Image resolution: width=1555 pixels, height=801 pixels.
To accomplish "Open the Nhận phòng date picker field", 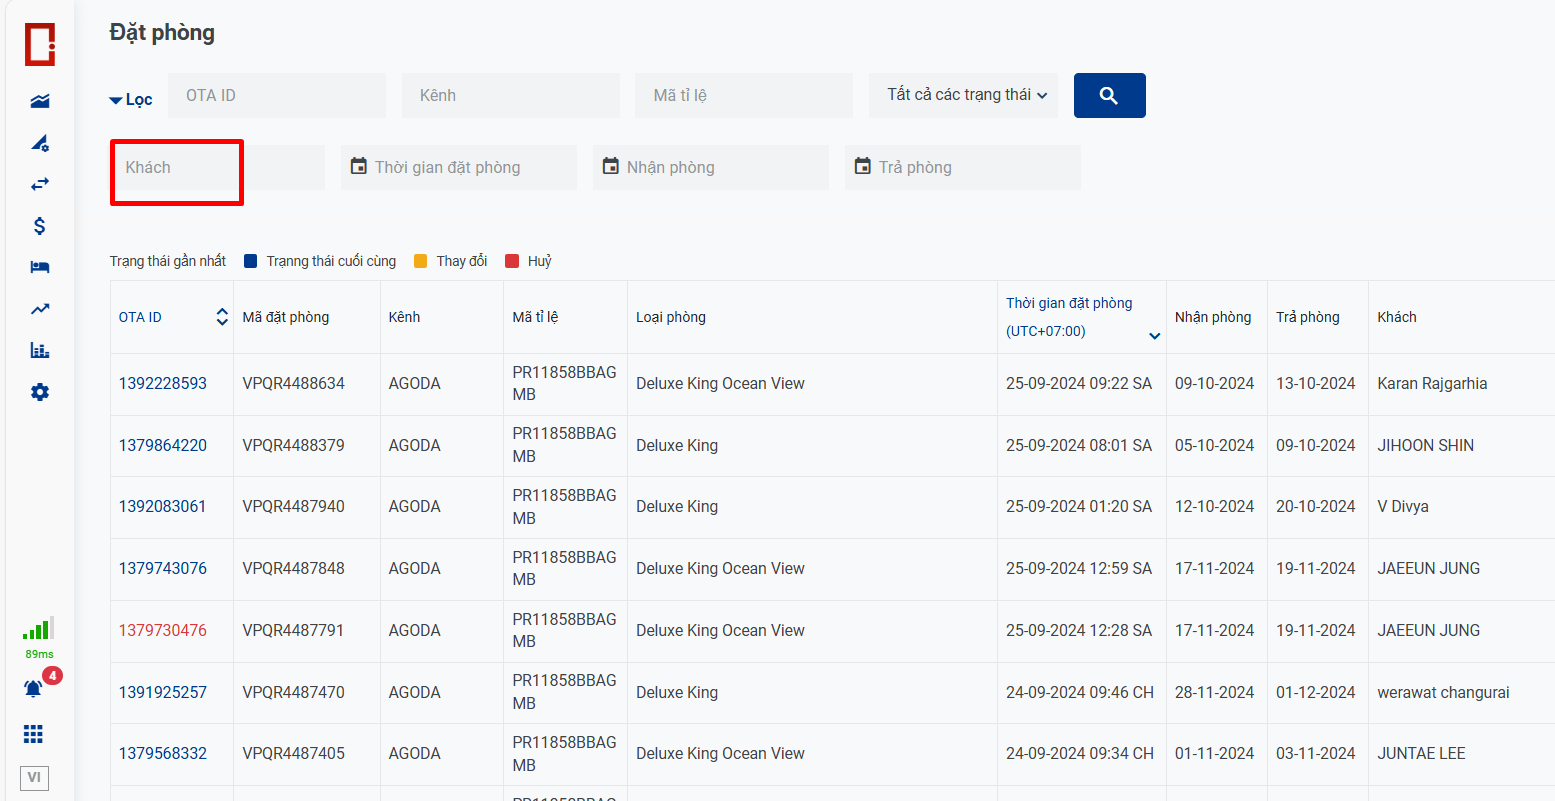I will [711, 168].
